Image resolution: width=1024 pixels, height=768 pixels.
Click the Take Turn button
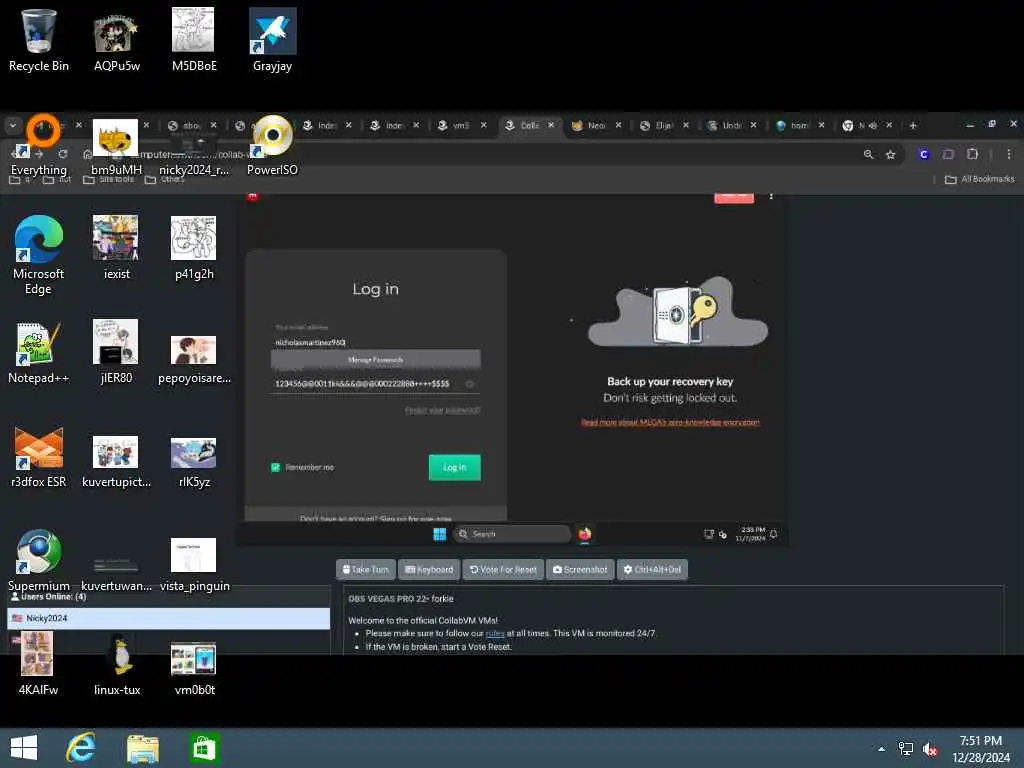click(x=366, y=569)
